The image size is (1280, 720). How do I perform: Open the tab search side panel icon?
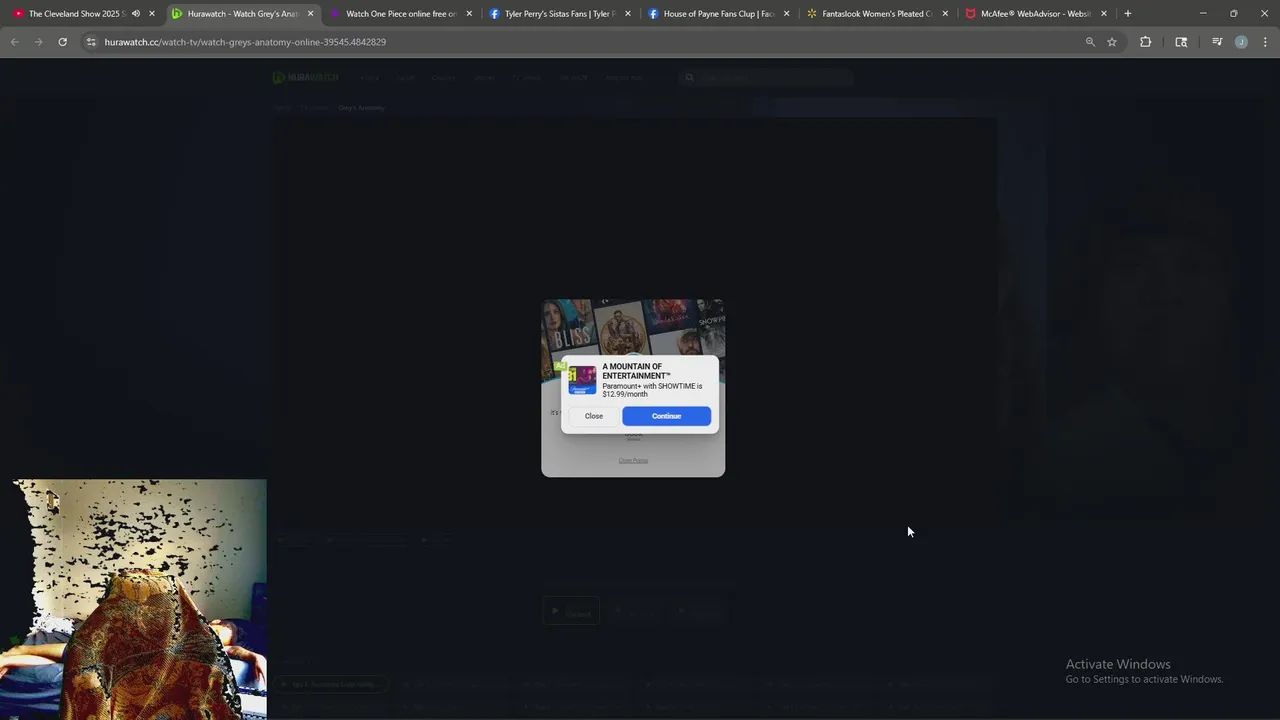(x=1181, y=42)
